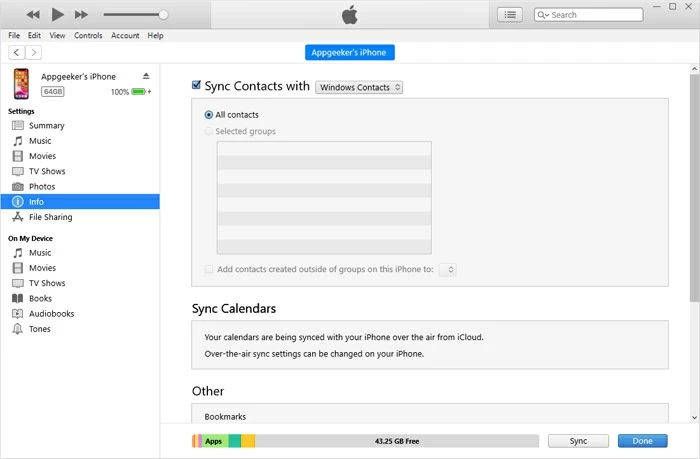Open Photos in Settings sidebar
Viewport: 700px width, 459px height.
pyautogui.click(x=42, y=186)
